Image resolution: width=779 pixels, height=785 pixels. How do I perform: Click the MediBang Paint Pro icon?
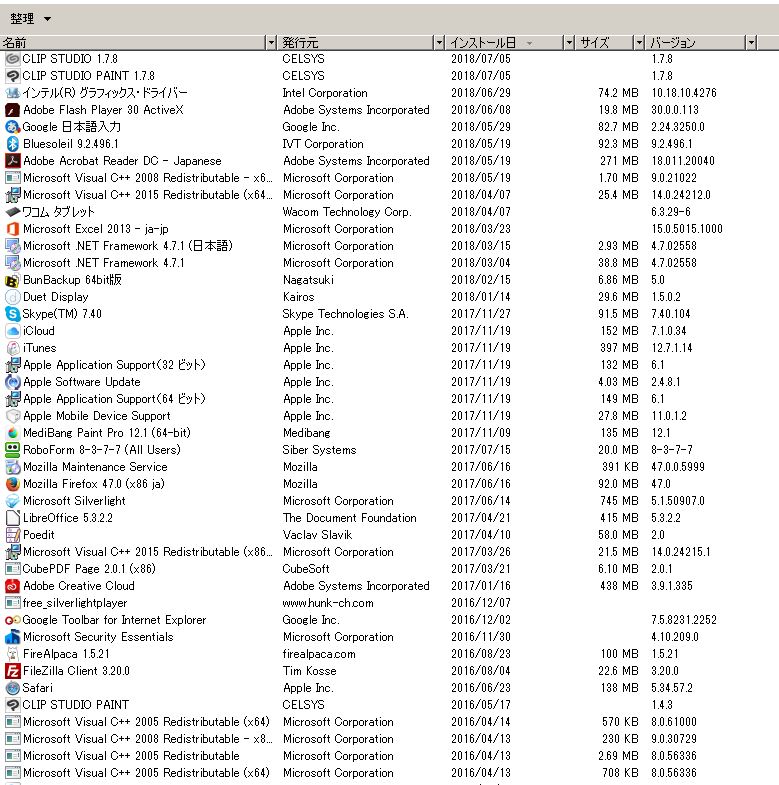[13, 433]
